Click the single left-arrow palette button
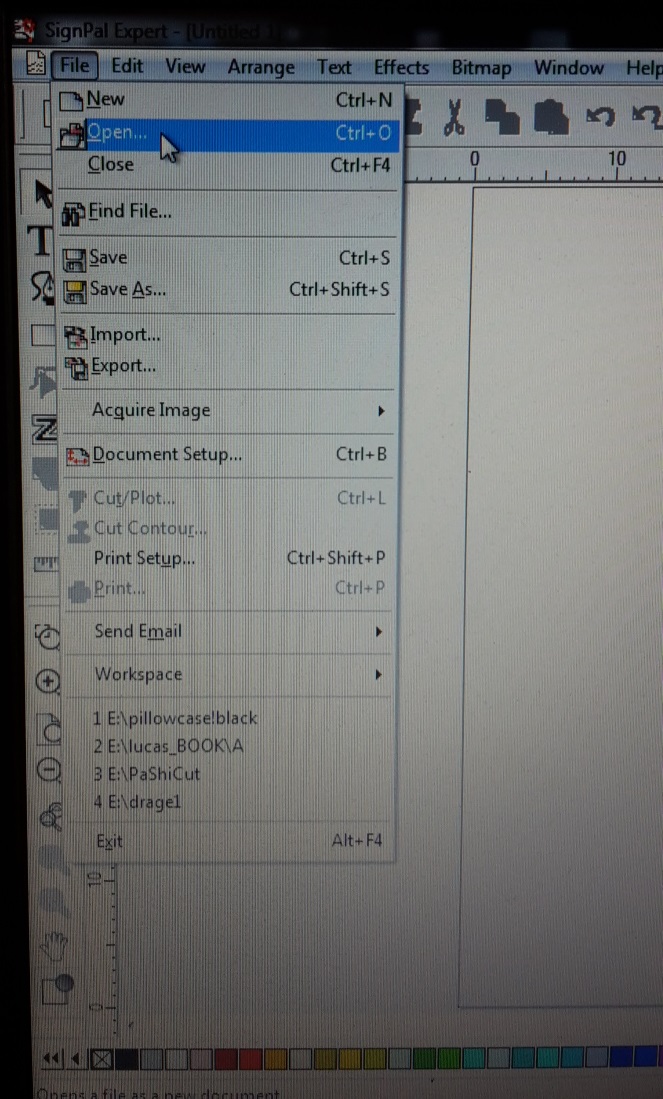Viewport: 663px width, 1099px height. [x=75, y=1058]
